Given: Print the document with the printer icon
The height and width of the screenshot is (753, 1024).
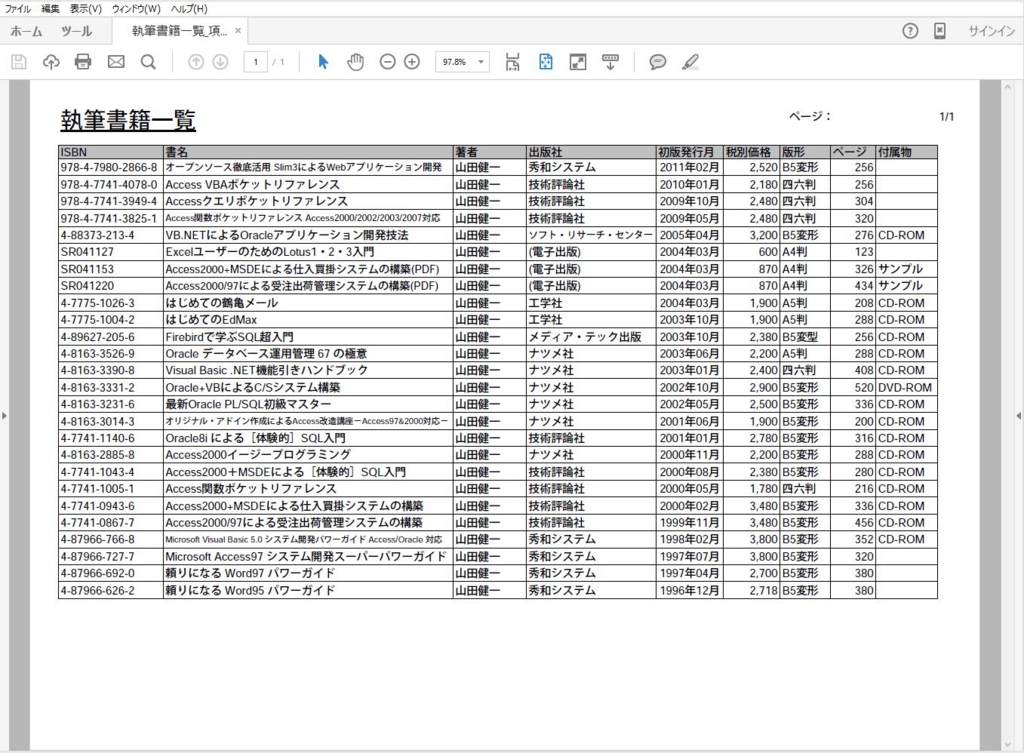Looking at the screenshot, I should 84,61.
